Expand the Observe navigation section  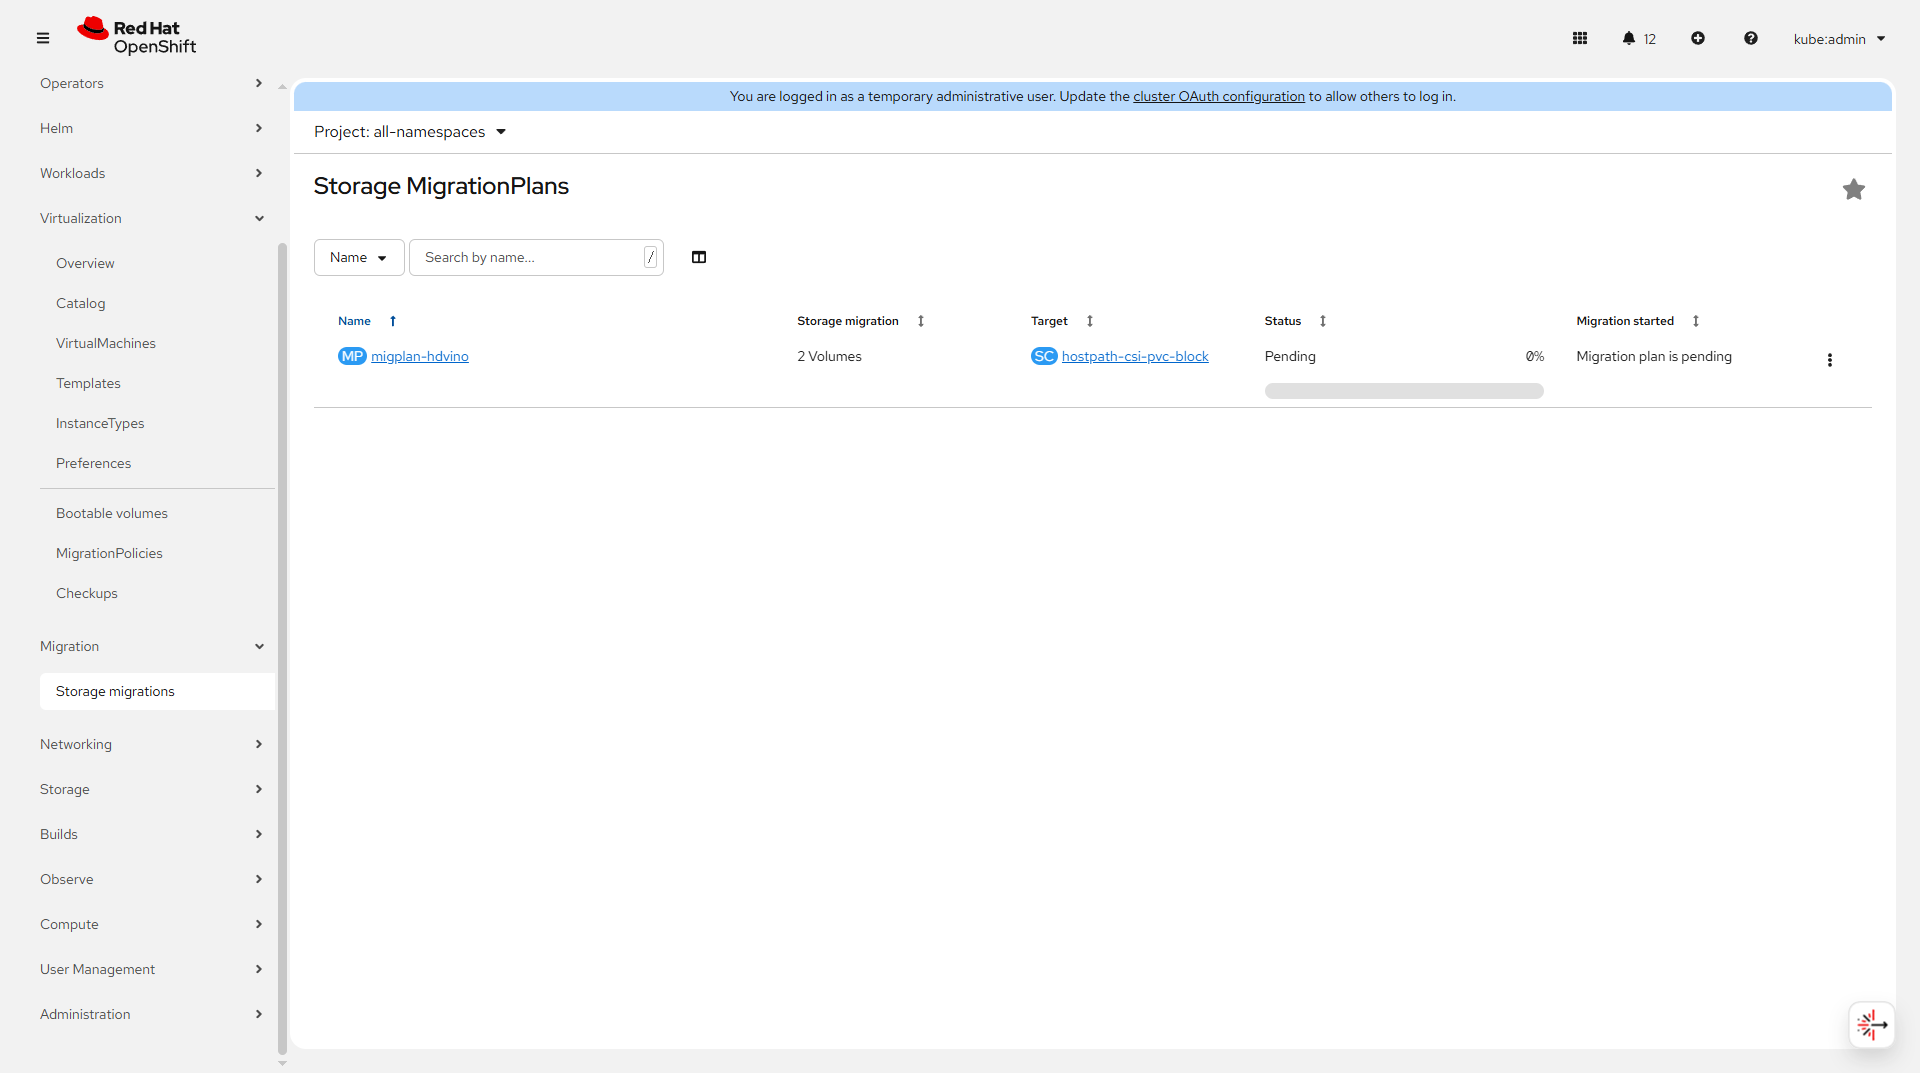[x=151, y=879]
